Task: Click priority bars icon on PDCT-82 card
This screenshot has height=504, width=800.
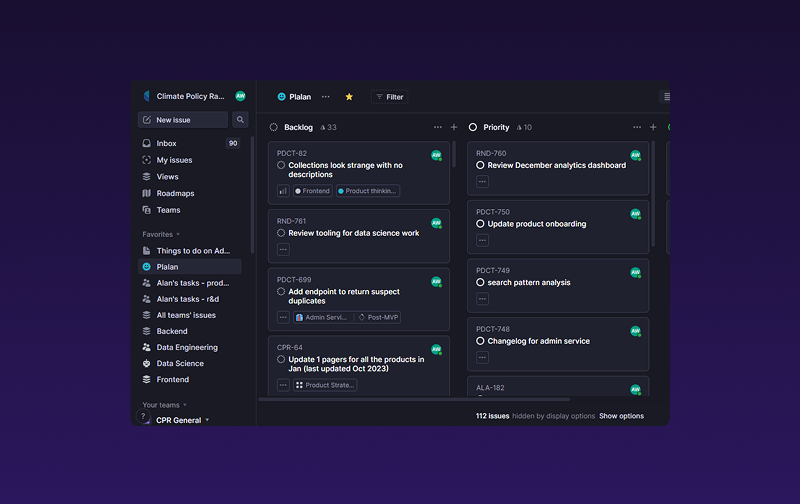Action: pyautogui.click(x=283, y=191)
